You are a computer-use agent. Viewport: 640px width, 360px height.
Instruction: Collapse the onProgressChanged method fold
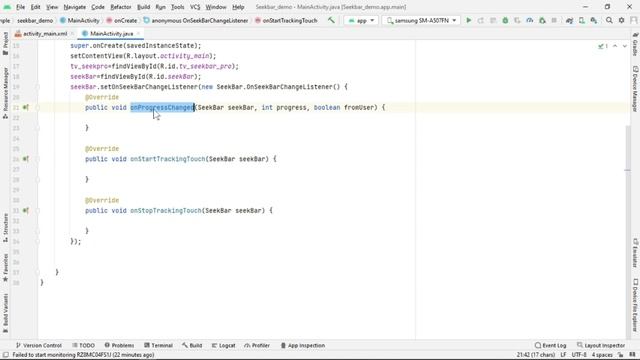37,108
